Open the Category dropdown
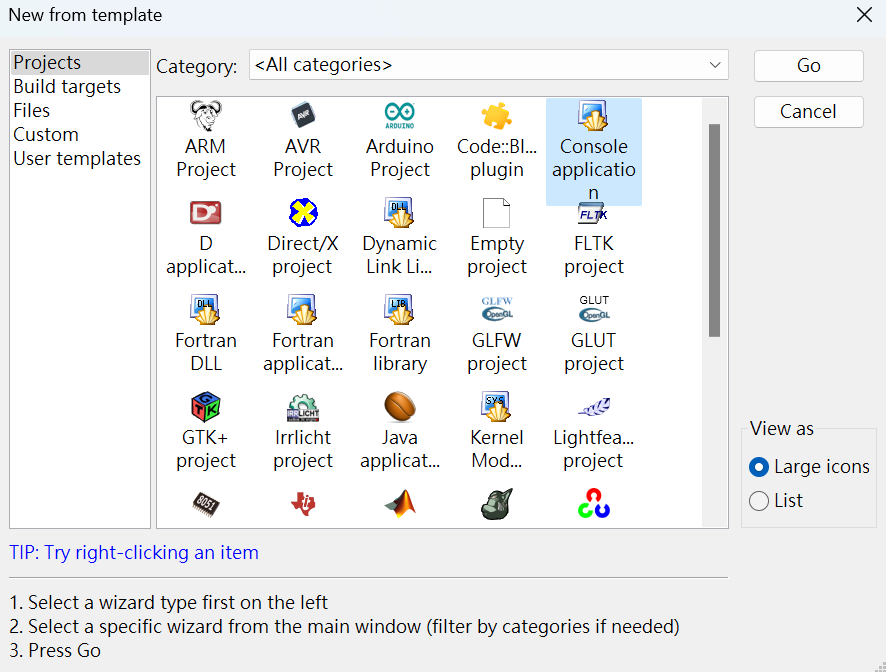The image size is (886, 672). (489, 64)
